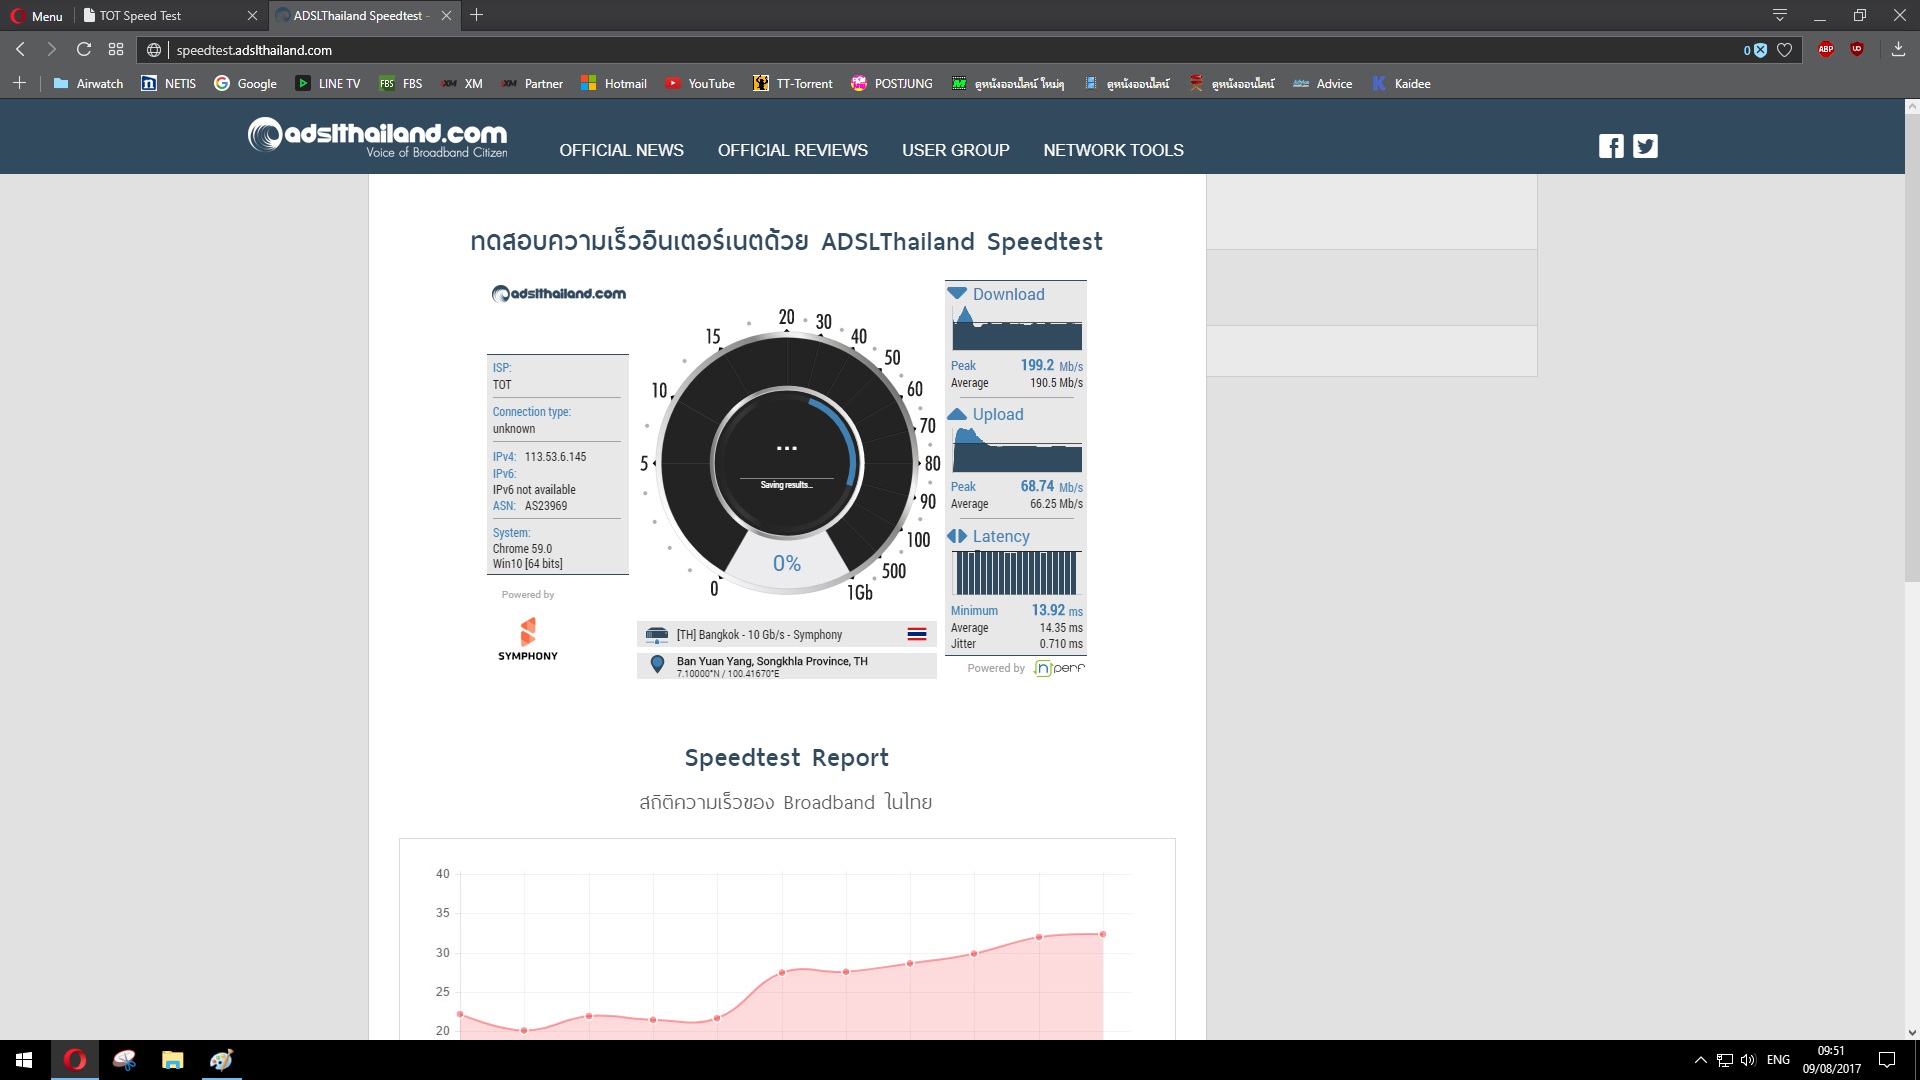The image size is (1920, 1080).
Task: Select the Bangkok Symphony server selector
Action: click(786, 634)
